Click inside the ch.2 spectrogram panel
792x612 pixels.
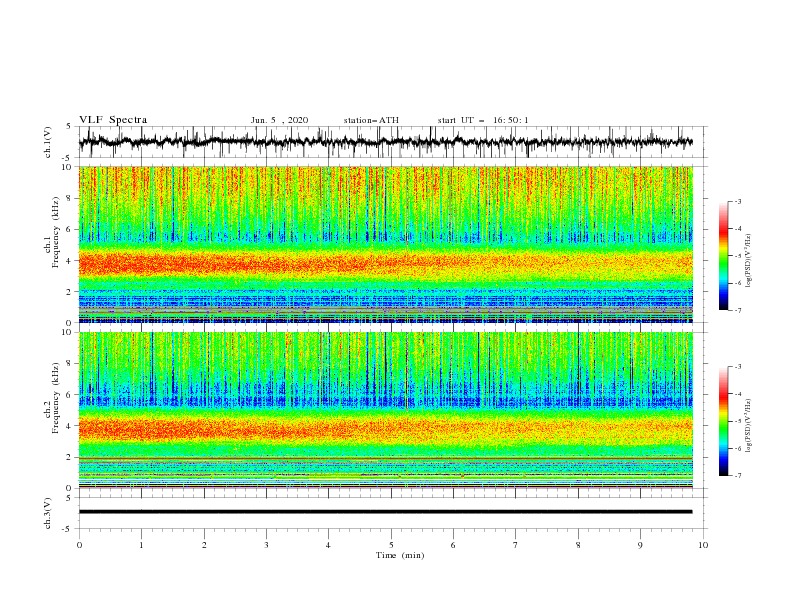tap(386, 410)
